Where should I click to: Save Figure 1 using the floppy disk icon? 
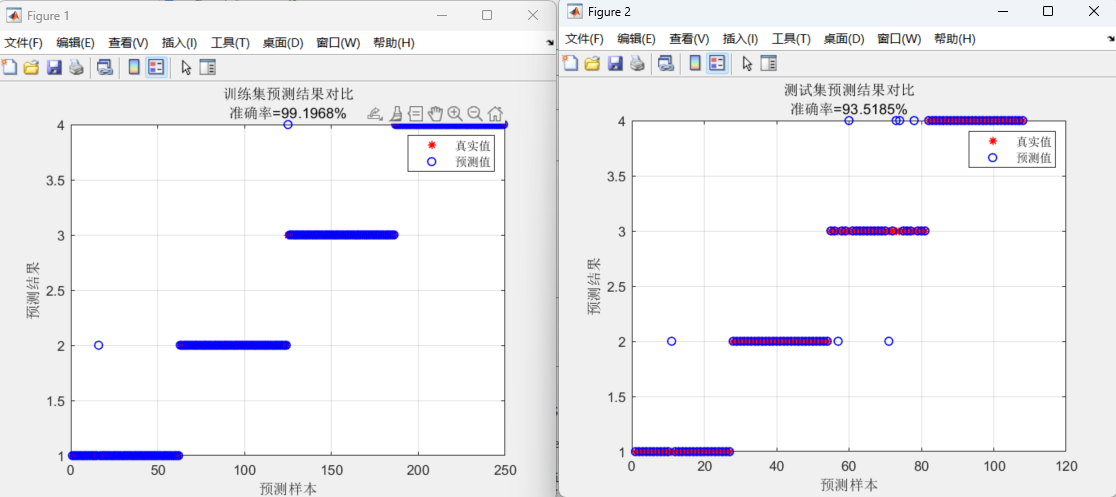point(54,67)
